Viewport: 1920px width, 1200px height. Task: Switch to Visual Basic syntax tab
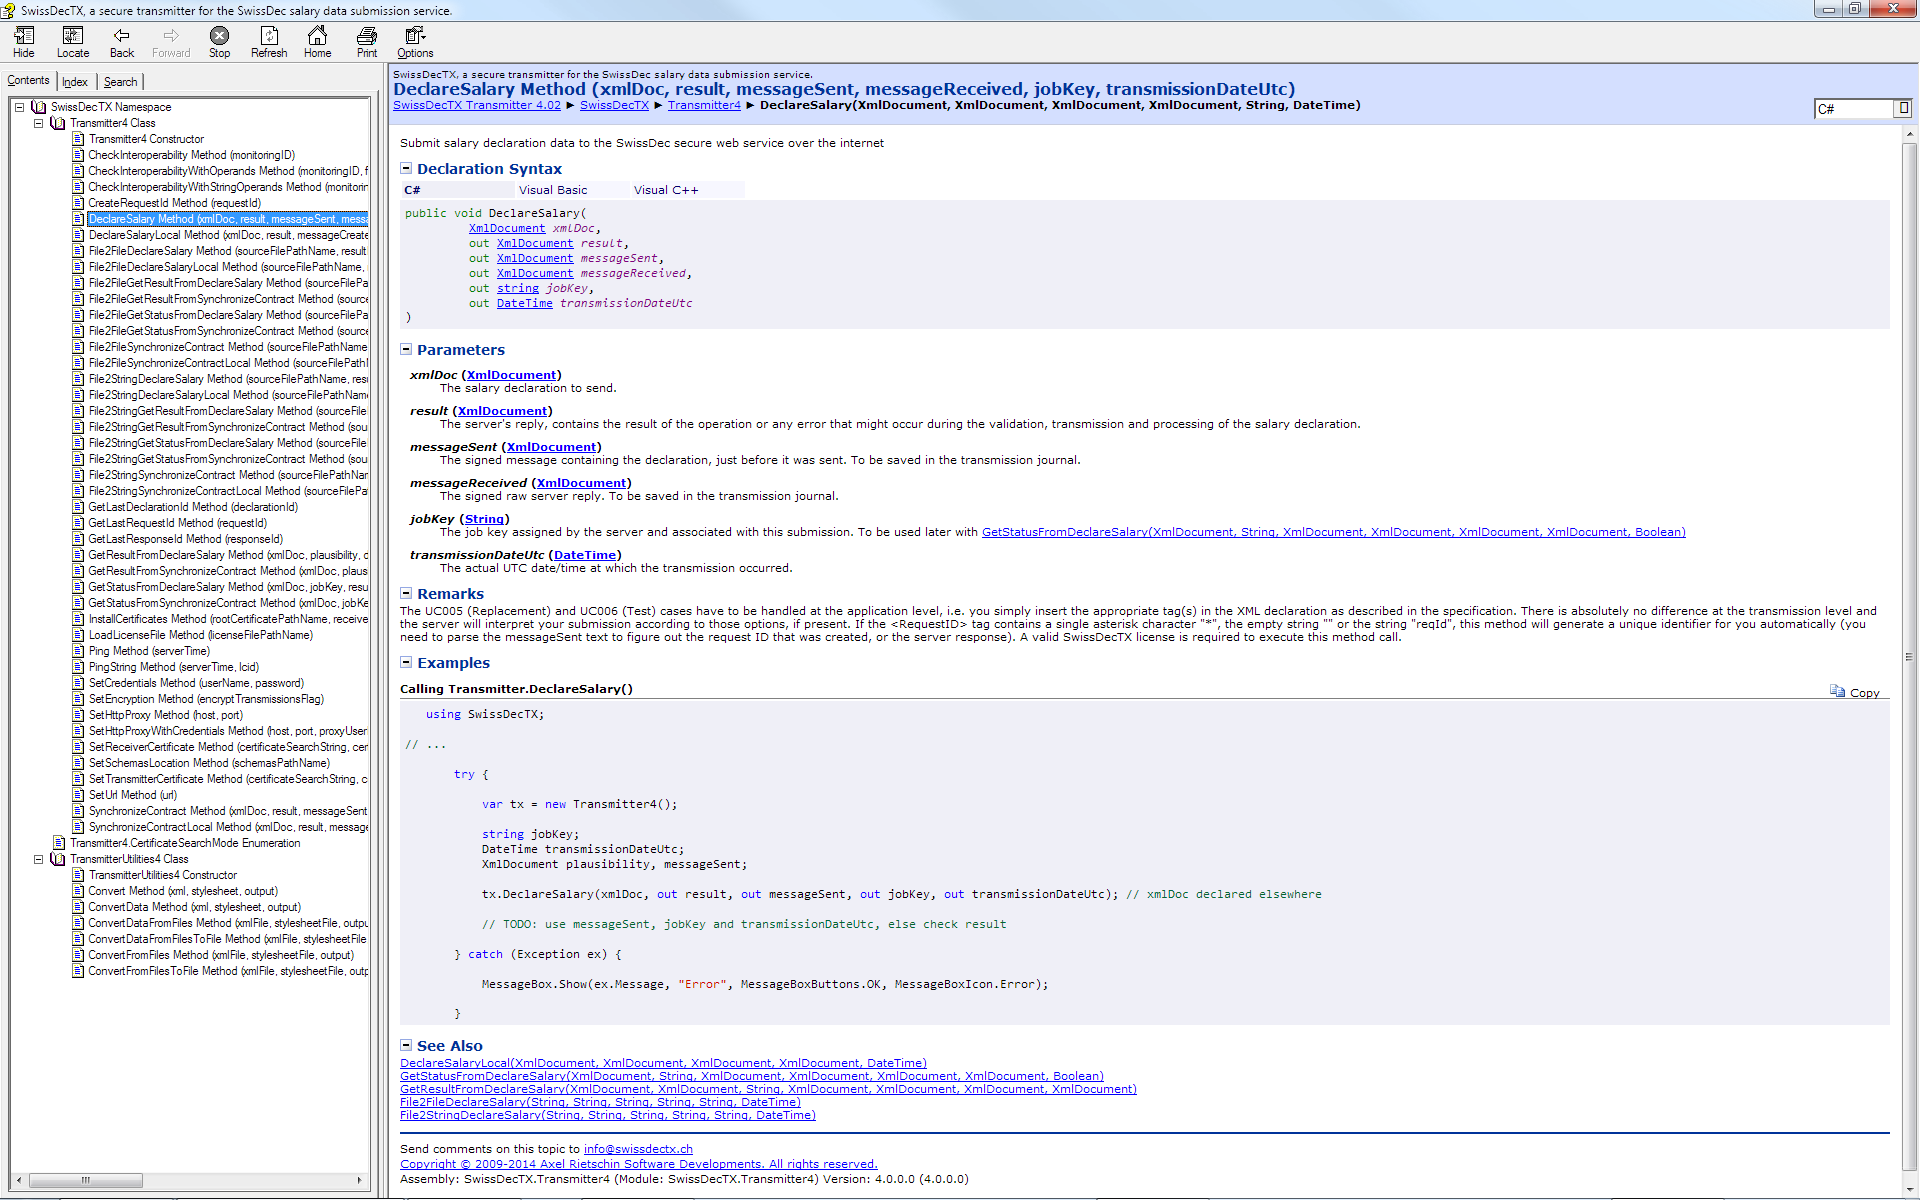point(553,190)
